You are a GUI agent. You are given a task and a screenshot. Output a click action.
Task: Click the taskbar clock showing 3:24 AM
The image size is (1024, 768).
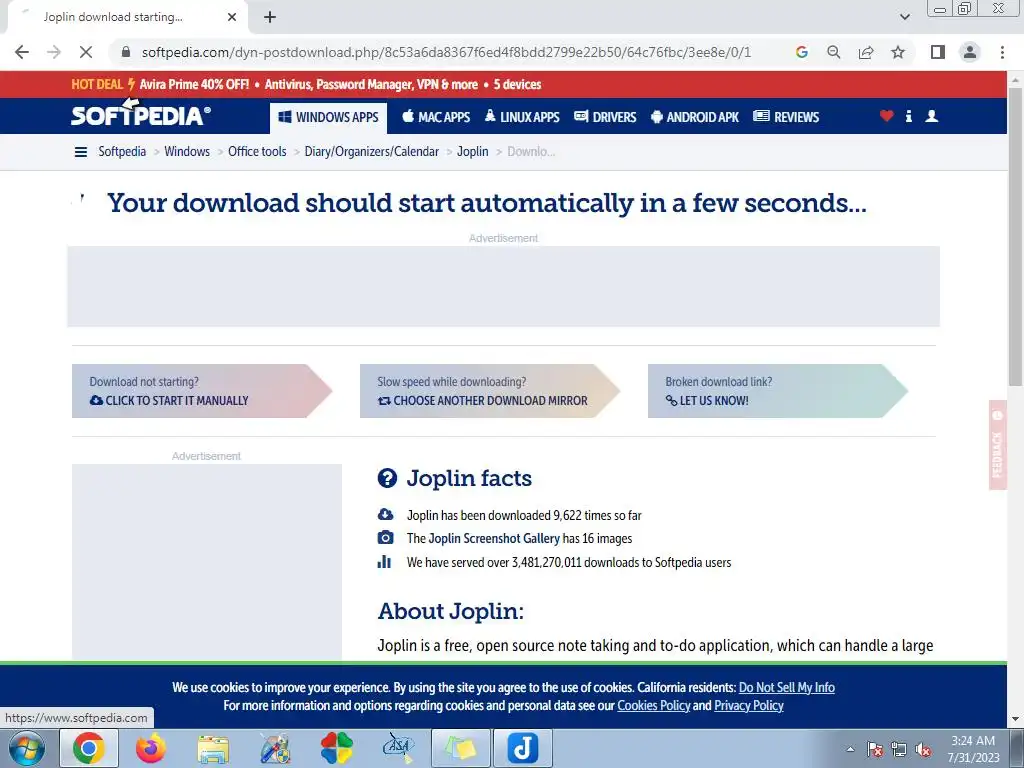coord(973,749)
